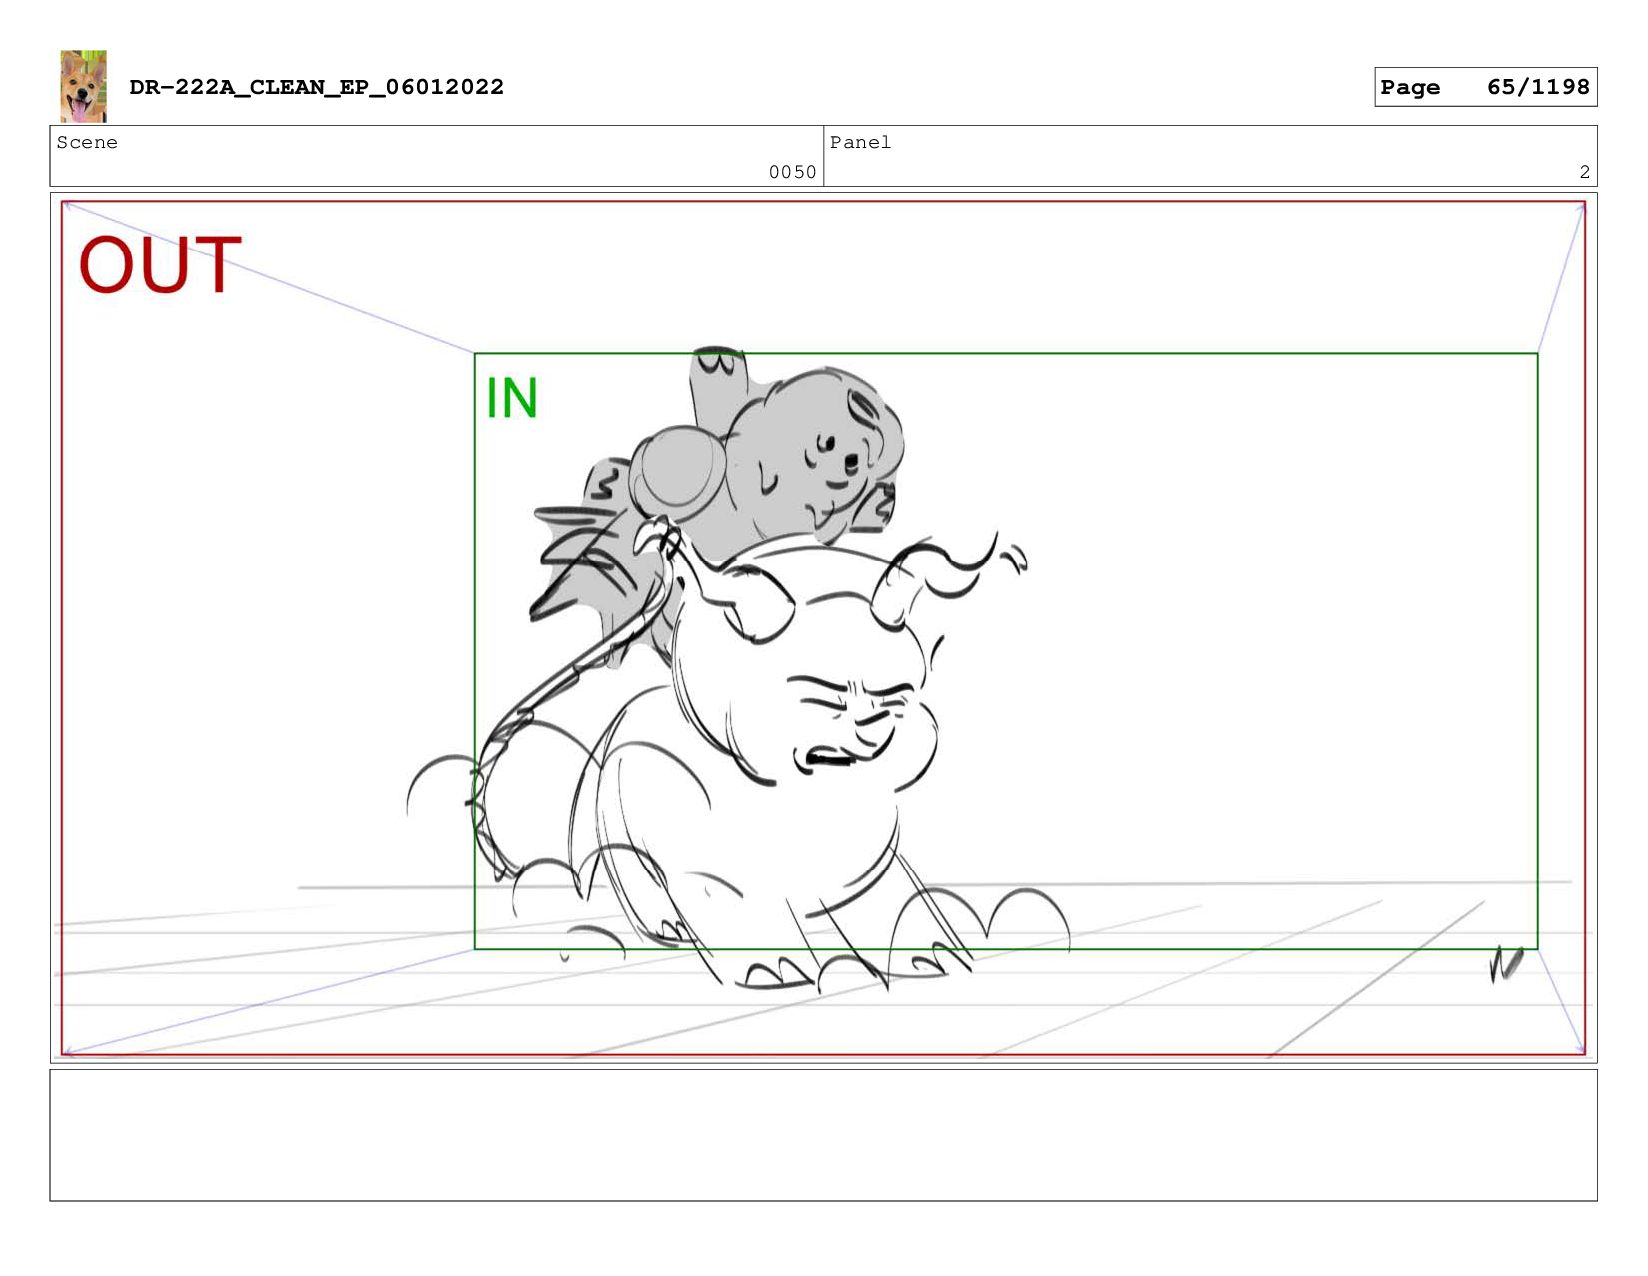
Task: Click the title DR-222A_CLEAN_EP_06012022
Action: [316, 87]
